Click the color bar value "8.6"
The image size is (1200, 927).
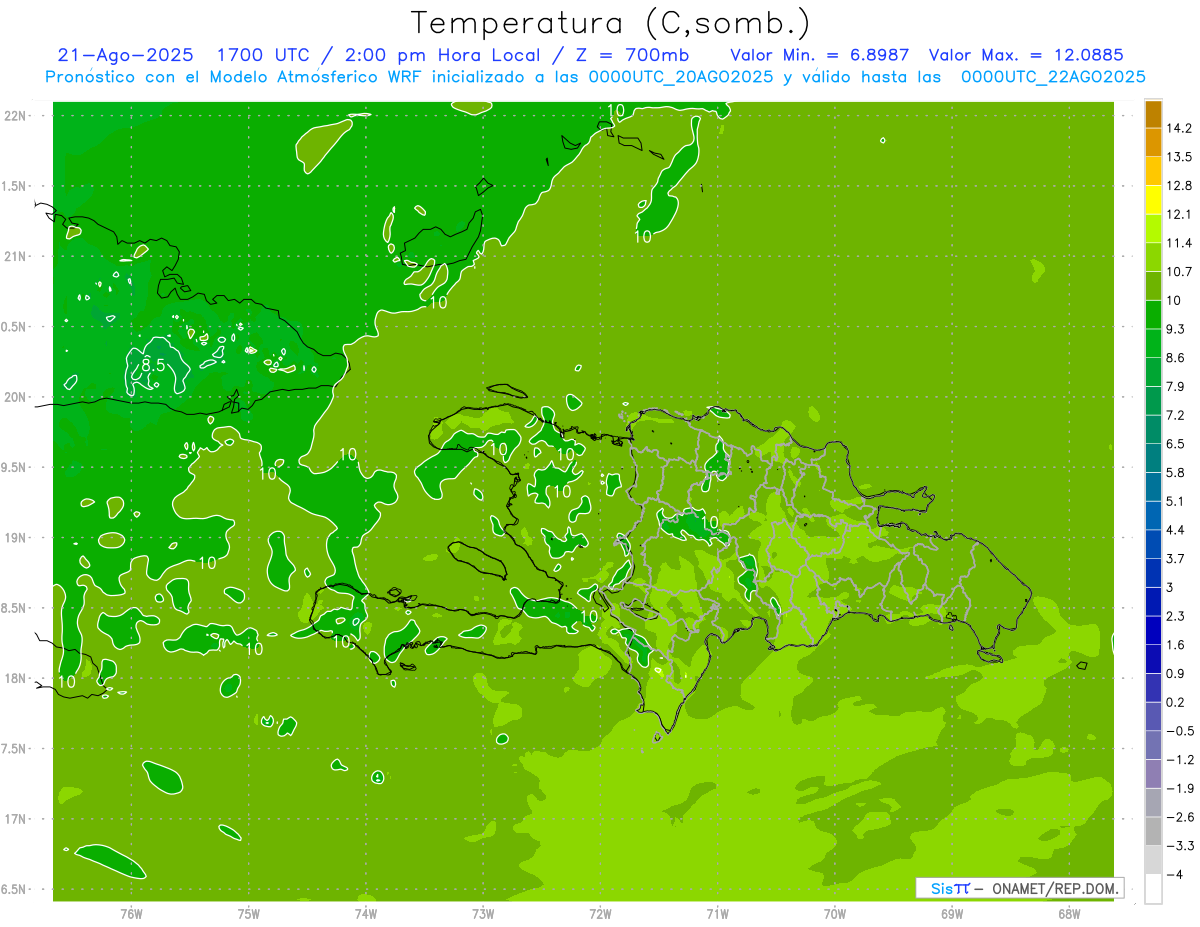pyautogui.click(x=1175, y=358)
